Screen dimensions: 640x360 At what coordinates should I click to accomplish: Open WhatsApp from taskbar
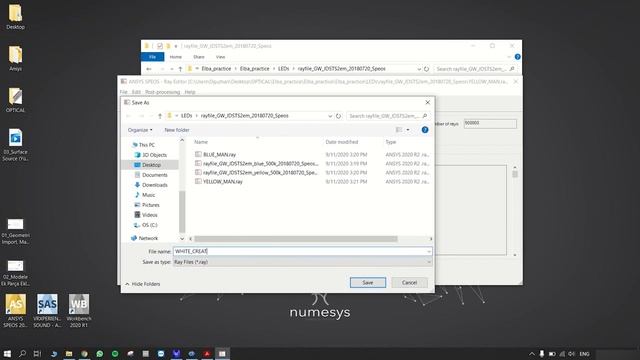coord(100,354)
